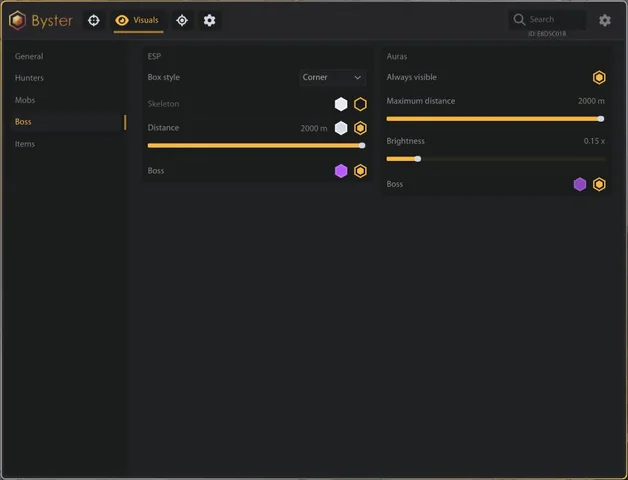Focus the Search input field
The height and width of the screenshot is (480, 628).
click(547, 20)
